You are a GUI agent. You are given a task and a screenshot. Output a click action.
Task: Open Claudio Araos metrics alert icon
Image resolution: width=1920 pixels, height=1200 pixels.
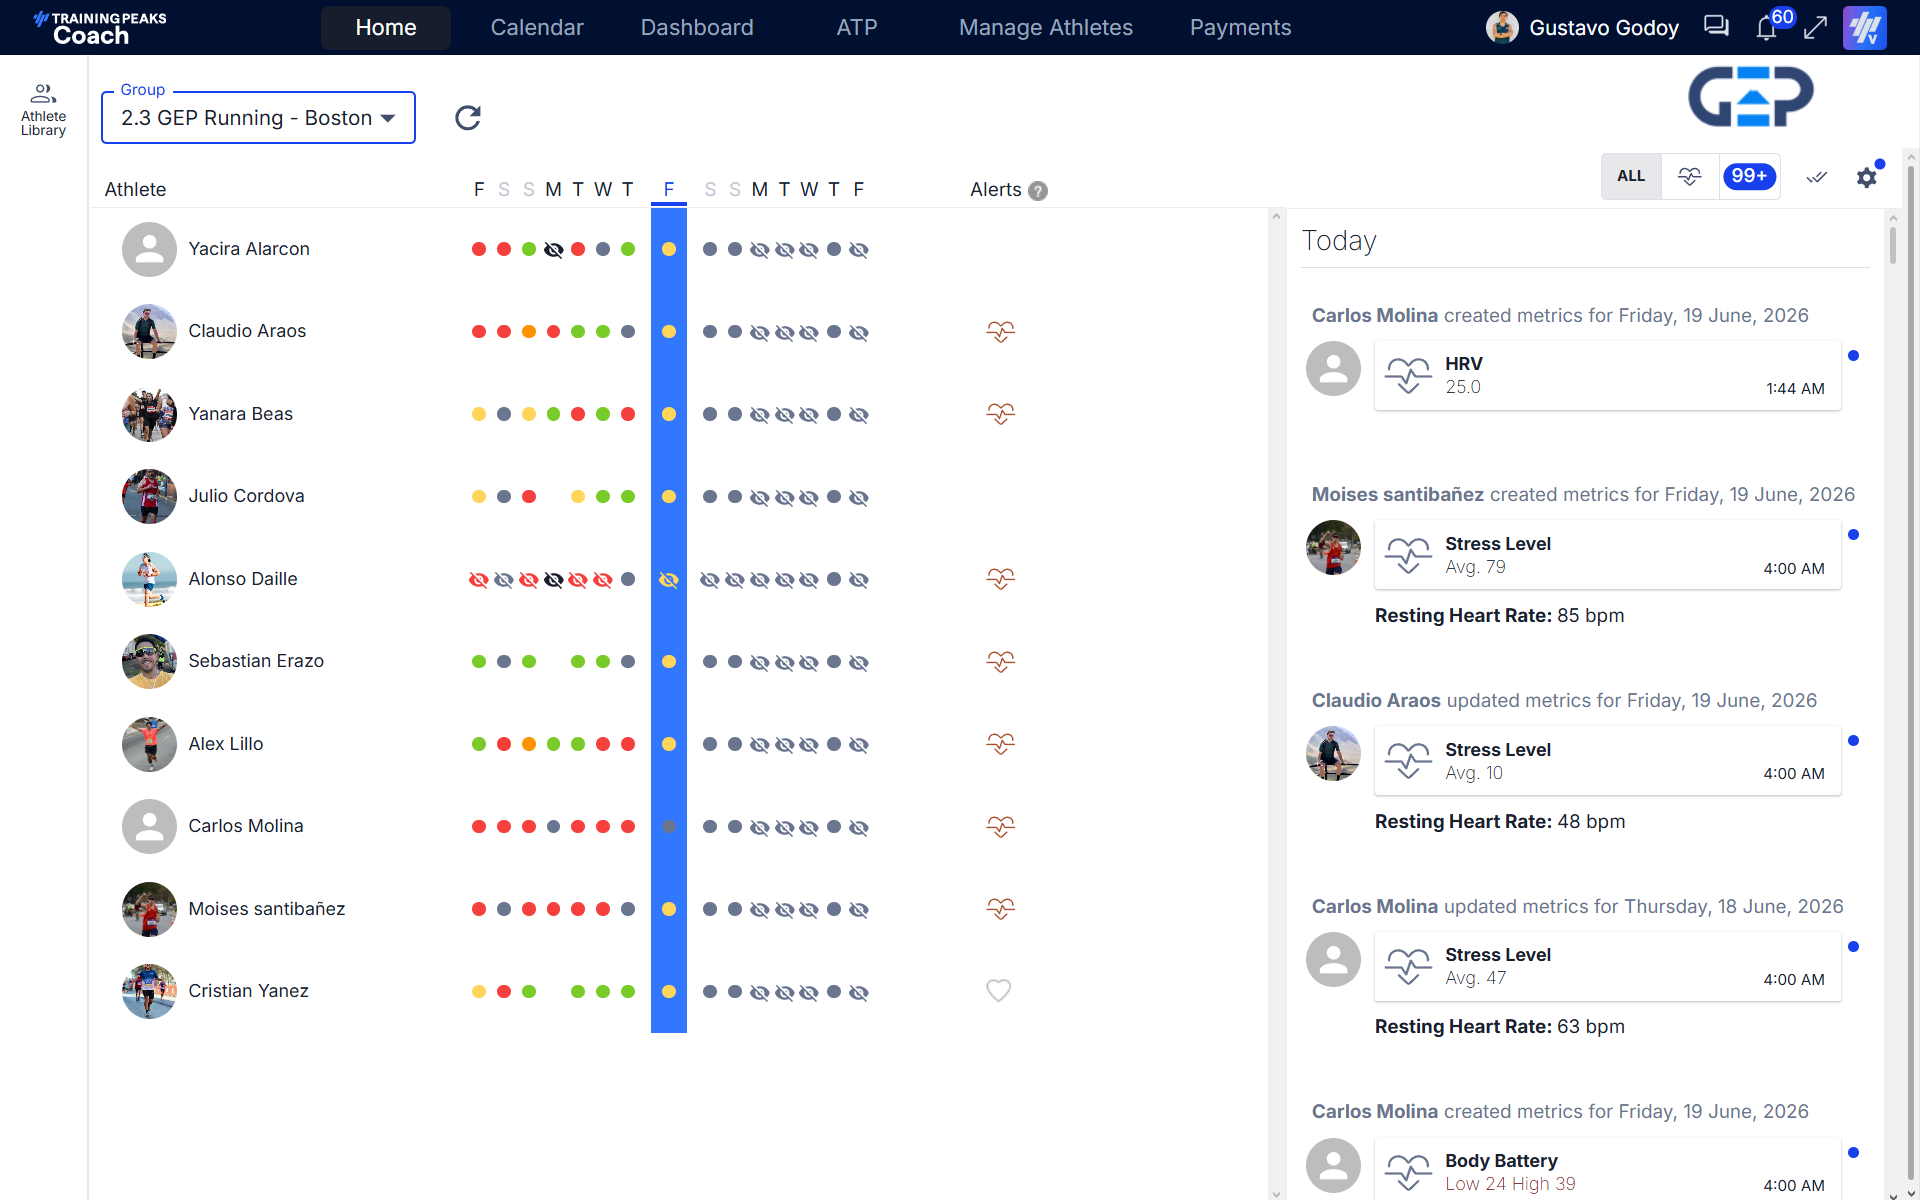(x=1000, y=331)
